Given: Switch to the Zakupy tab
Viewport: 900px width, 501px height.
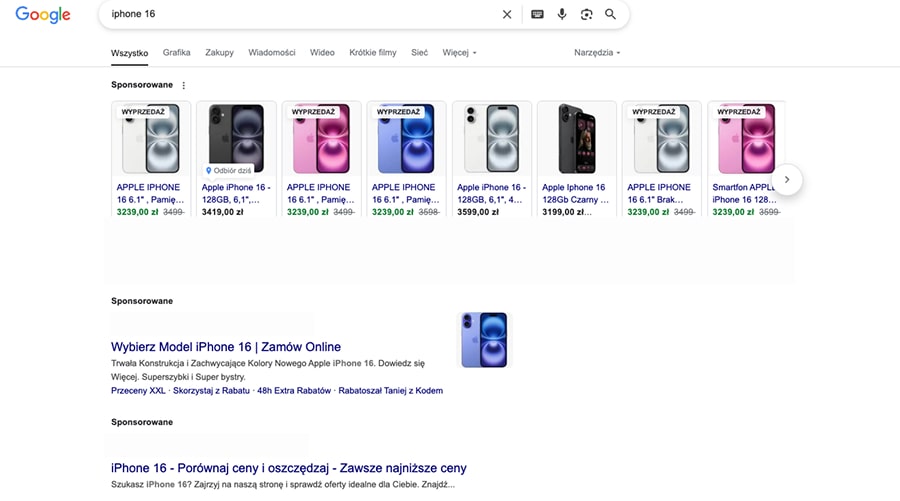Looking at the screenshot, I should tap(219, 52).
